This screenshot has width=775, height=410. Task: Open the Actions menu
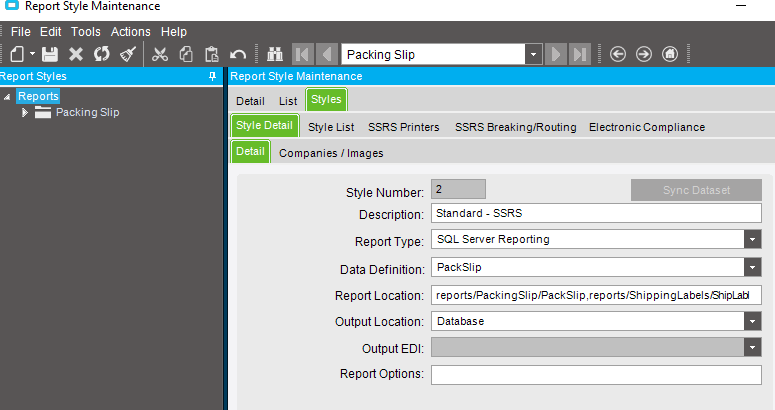[x=130, y=32]
